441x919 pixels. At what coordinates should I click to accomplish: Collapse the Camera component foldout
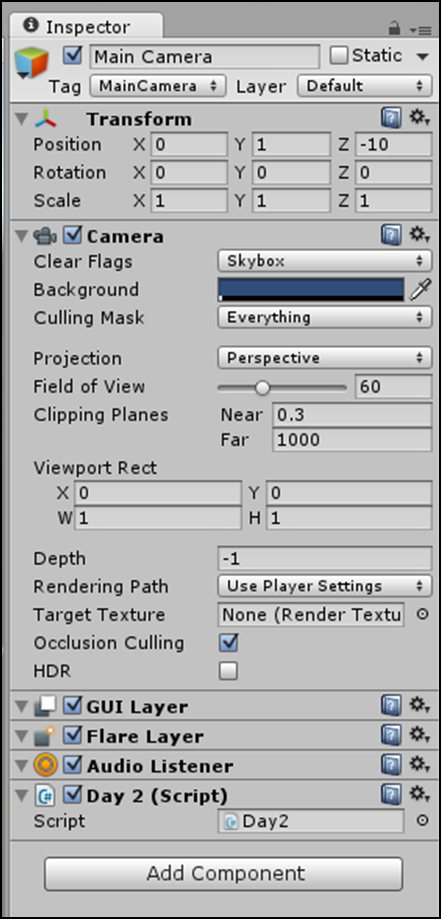22,236
